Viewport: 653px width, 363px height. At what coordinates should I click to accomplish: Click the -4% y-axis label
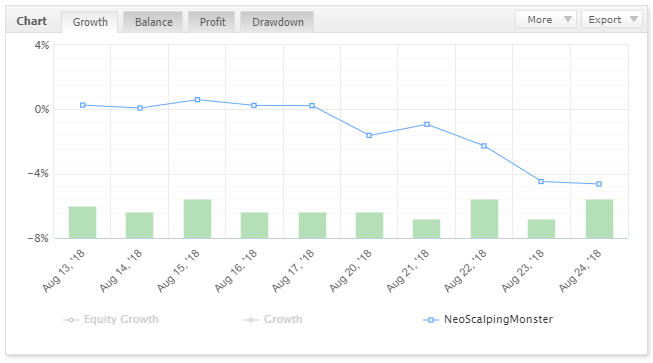(x=38, y=174)
